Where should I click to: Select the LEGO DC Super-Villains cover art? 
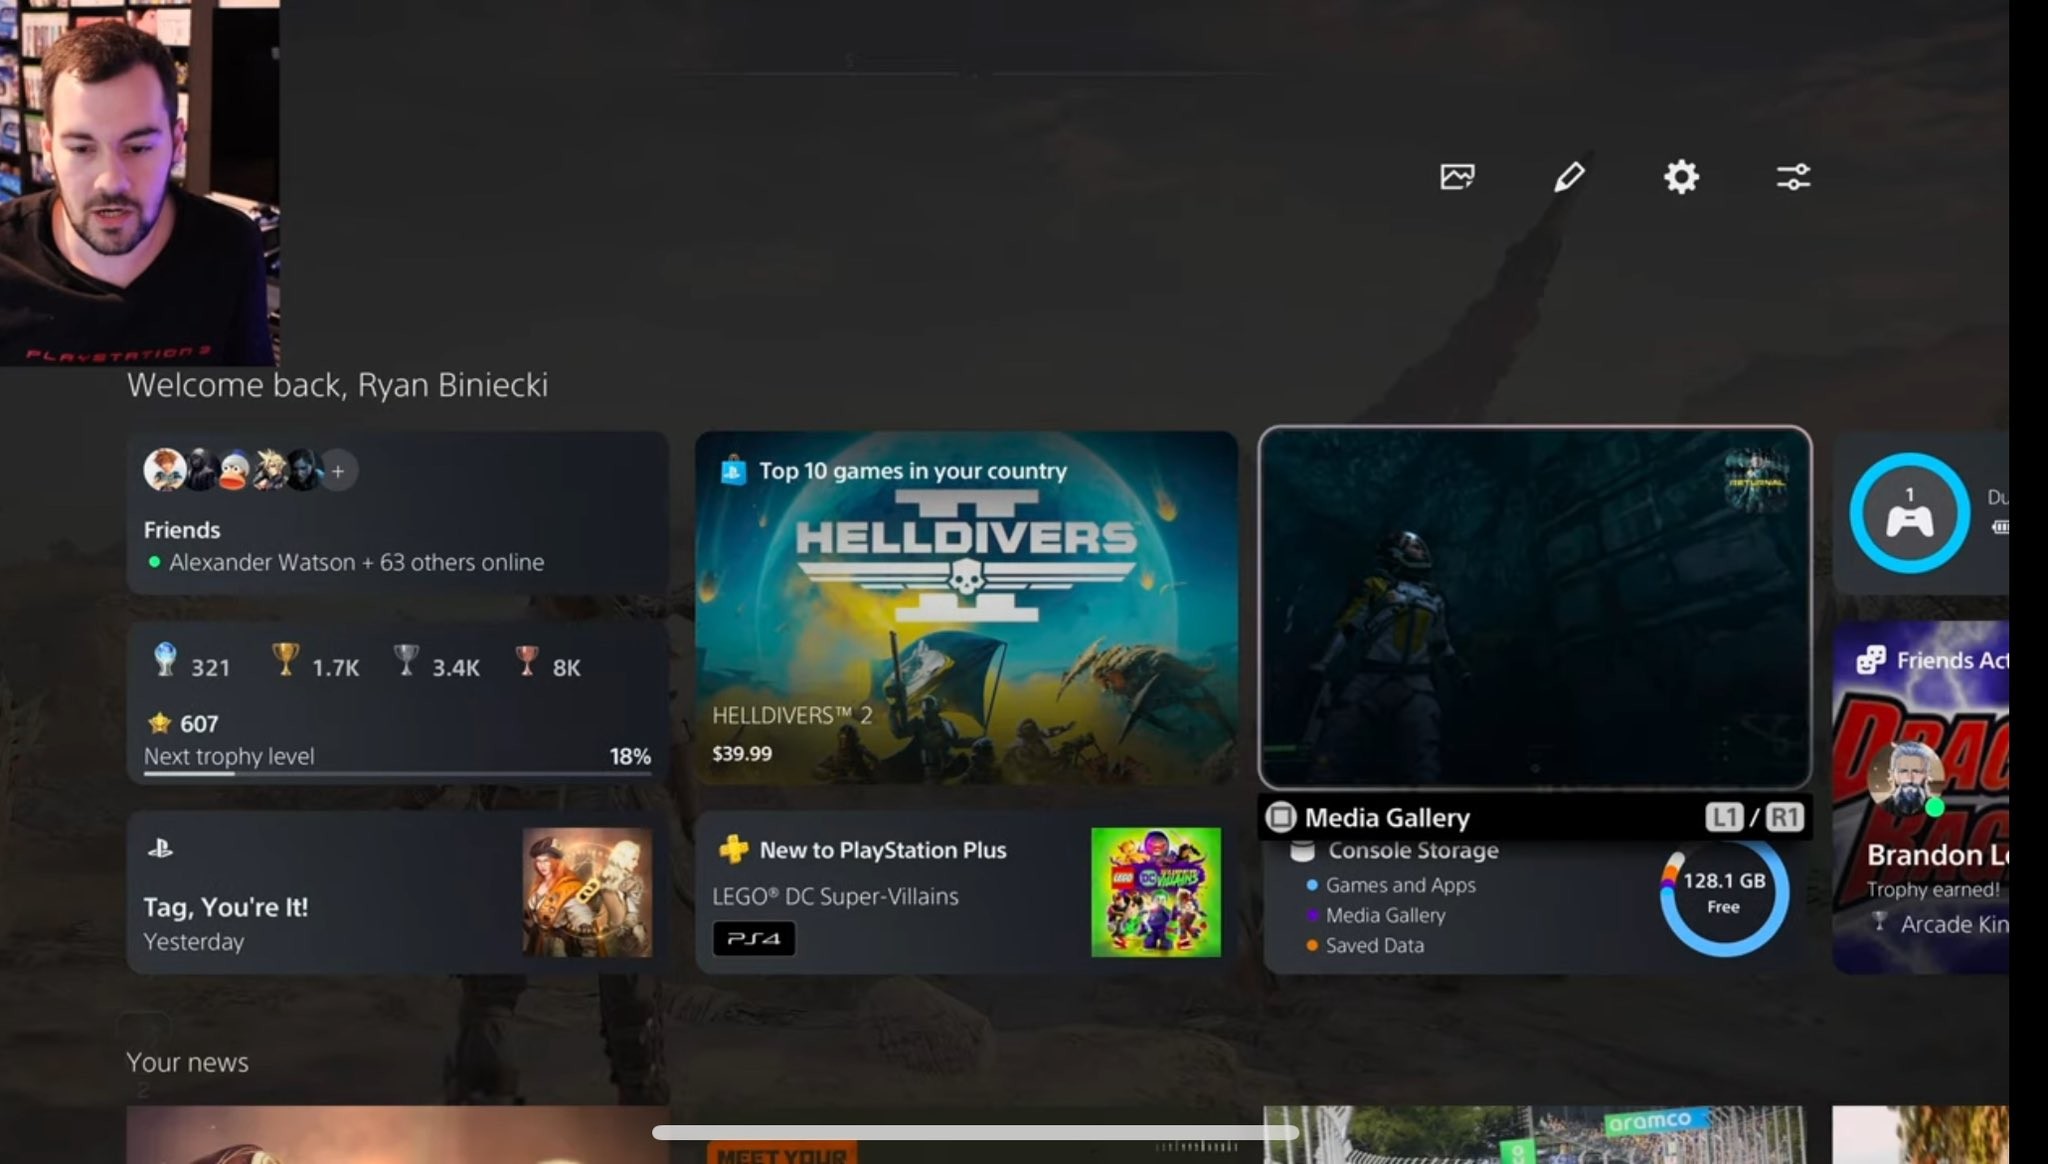coord(1155,891)
